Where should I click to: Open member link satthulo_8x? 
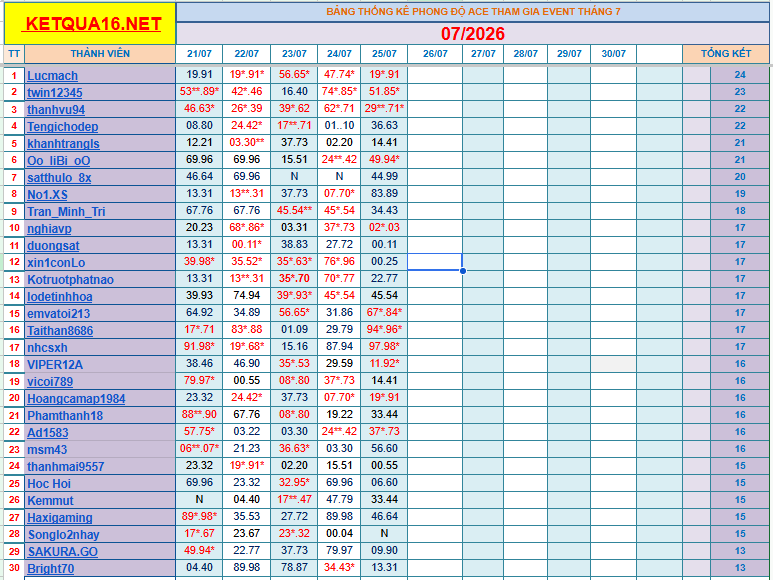[x=59, y=178]
